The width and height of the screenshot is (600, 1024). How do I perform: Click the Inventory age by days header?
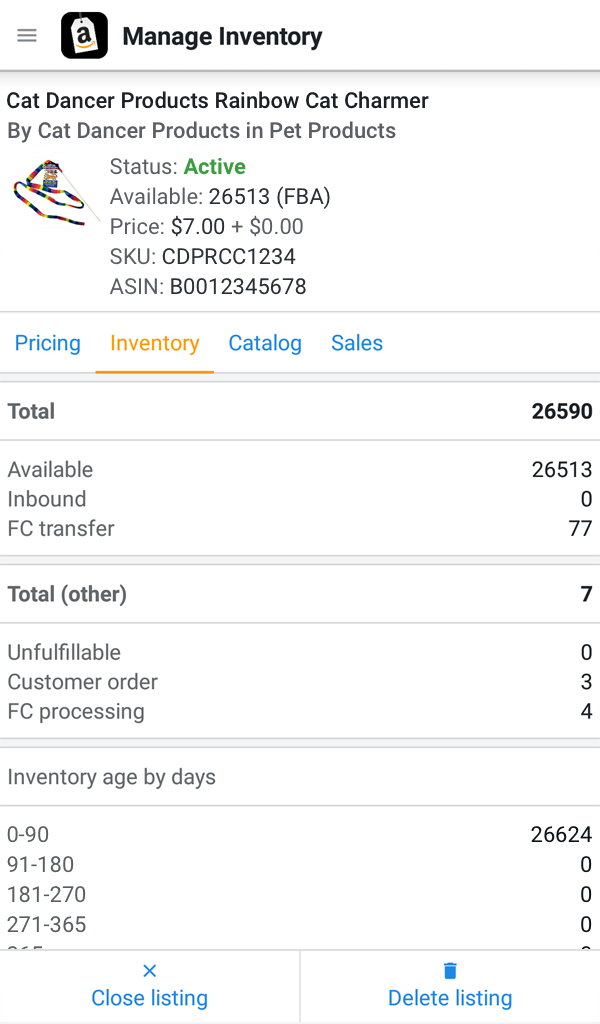[x=111, y=776]
